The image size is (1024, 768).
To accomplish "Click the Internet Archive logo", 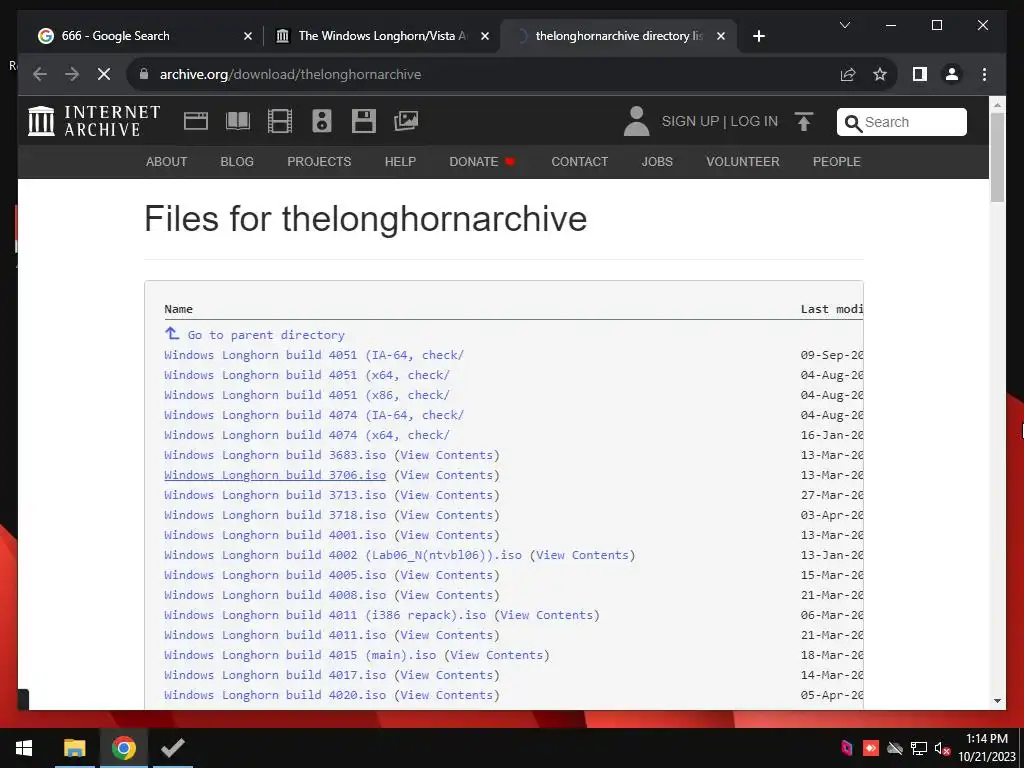I will 94,121.
